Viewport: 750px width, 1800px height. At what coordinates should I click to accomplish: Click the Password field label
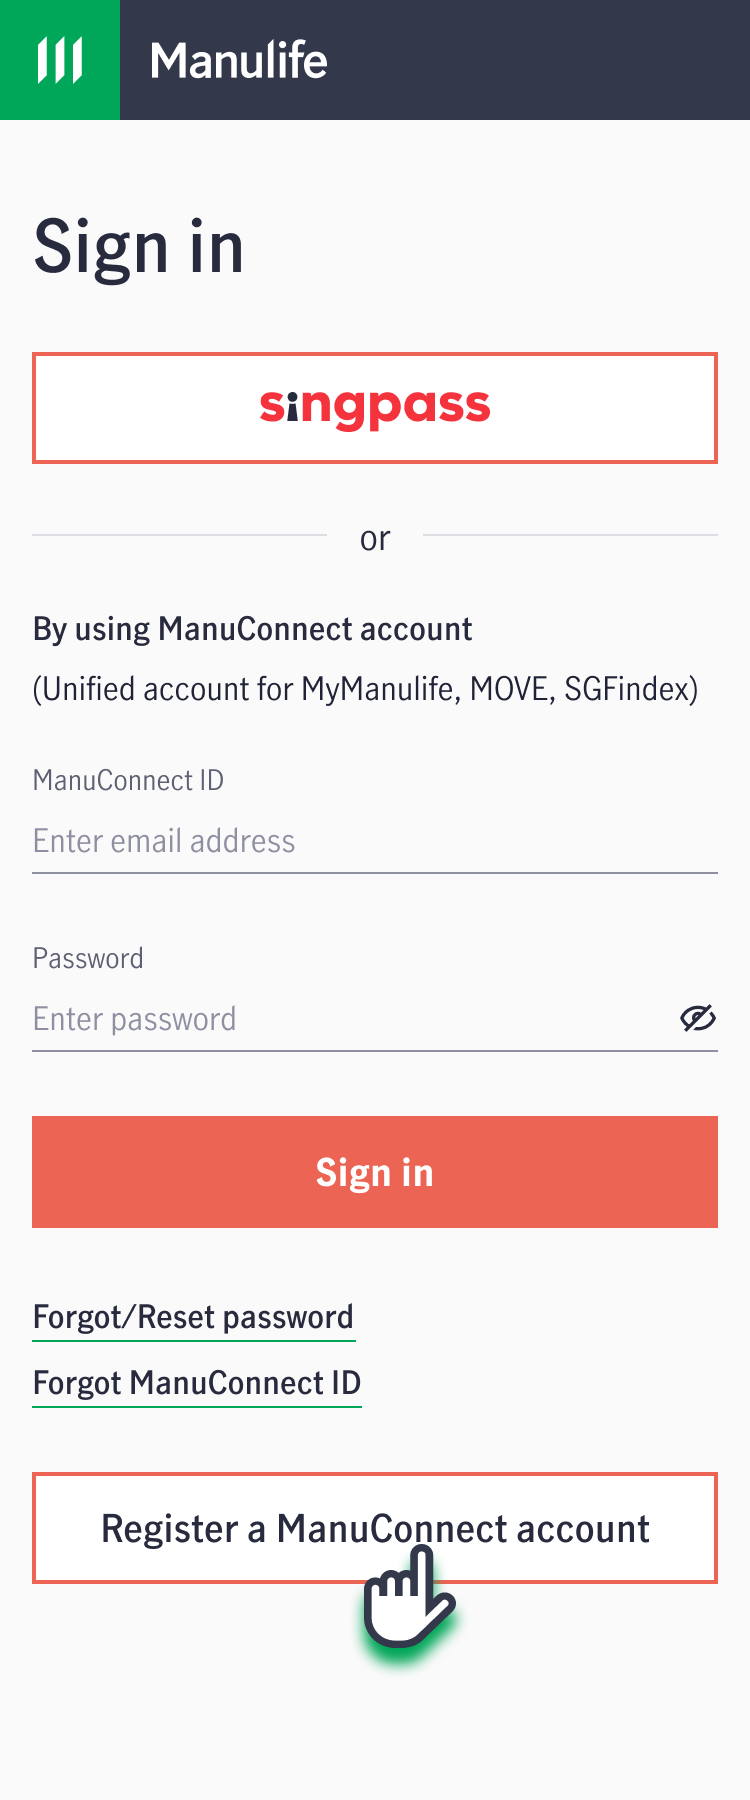coord(88,958)
